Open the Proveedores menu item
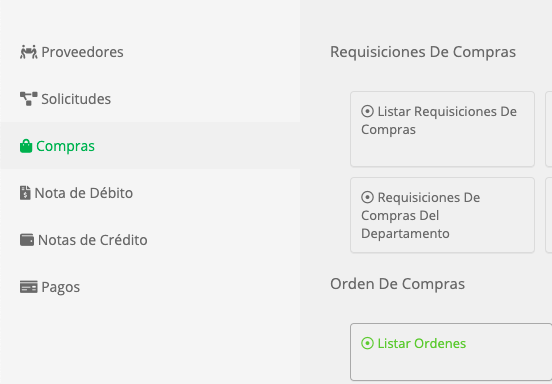This screenshot has height=384, width=552. point(150,52)
